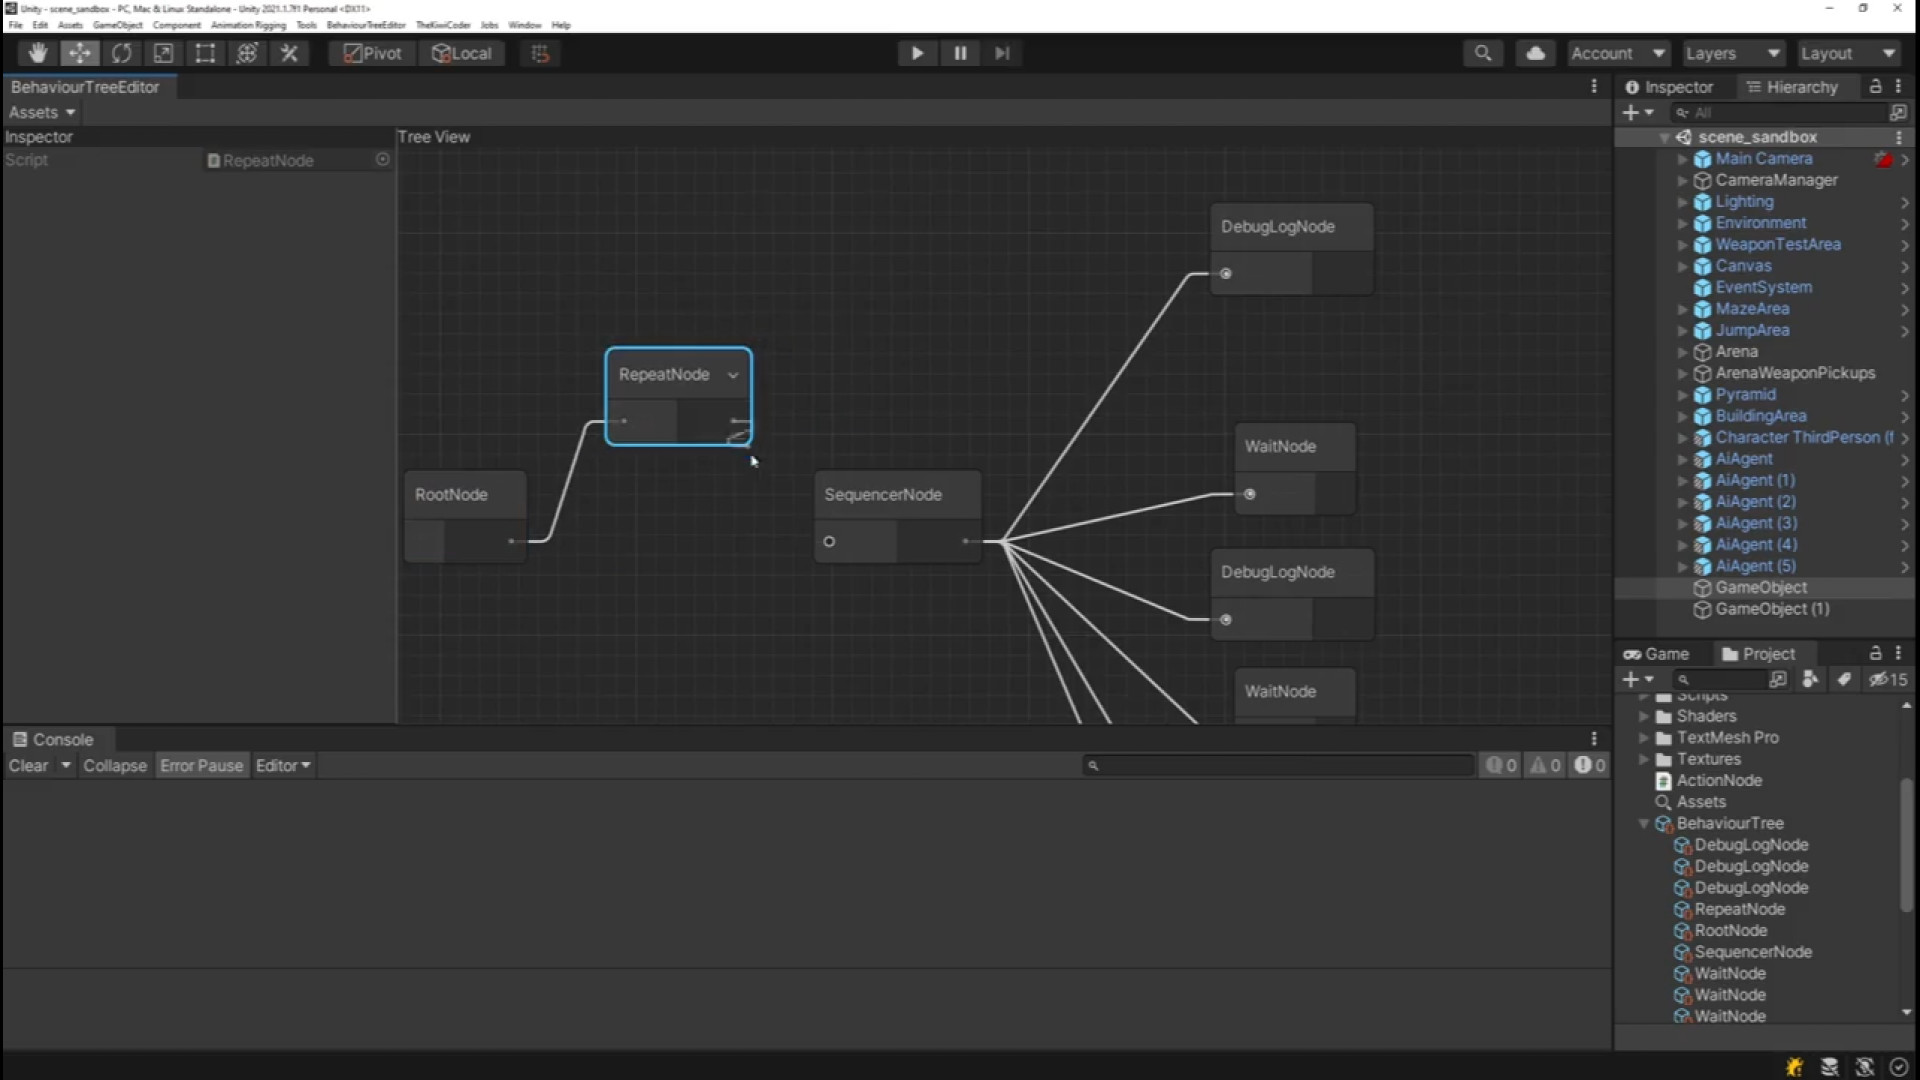Screen dimensions: 1920x1080
Task: Toggle Error Pause in Console
Action: coord(201,765)
